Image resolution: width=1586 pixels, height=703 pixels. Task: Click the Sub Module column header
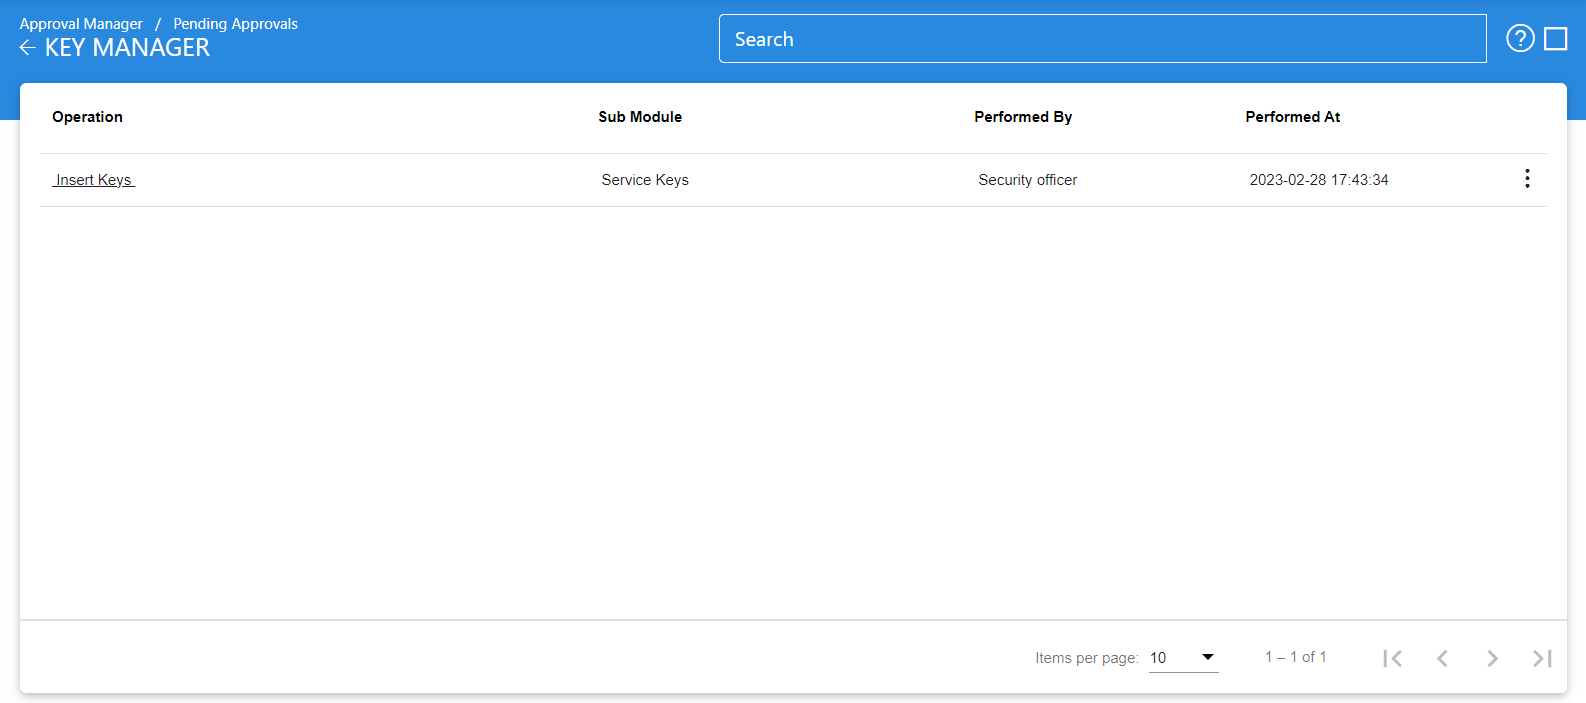point(640,117)
